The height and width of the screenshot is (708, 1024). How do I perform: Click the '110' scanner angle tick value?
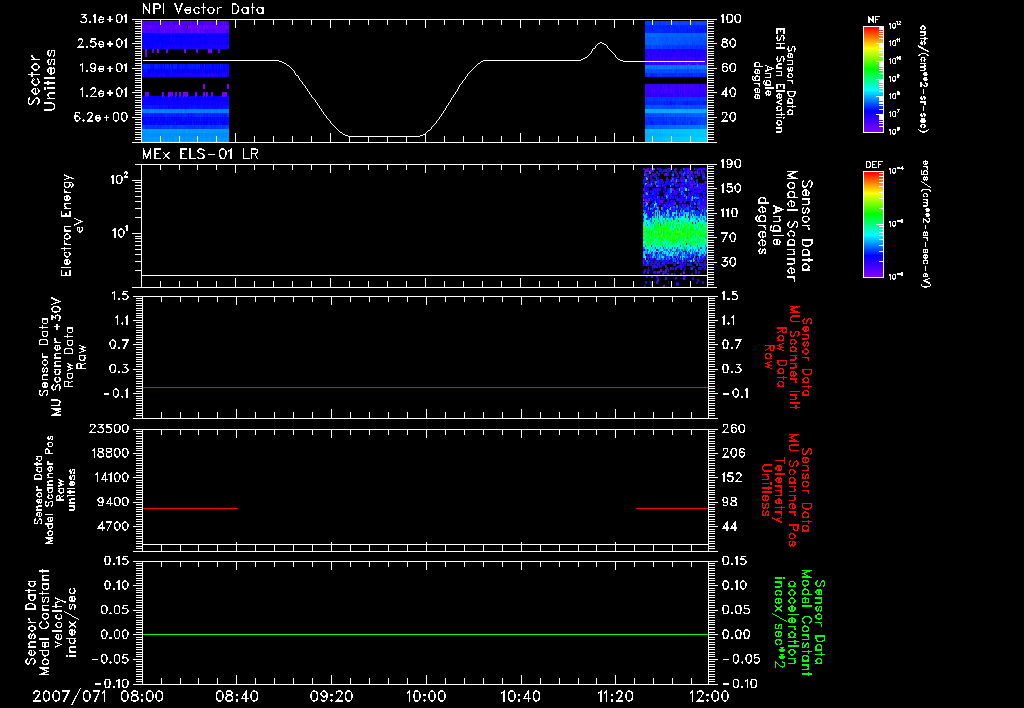pyautogui.click(x=731, y=213)
